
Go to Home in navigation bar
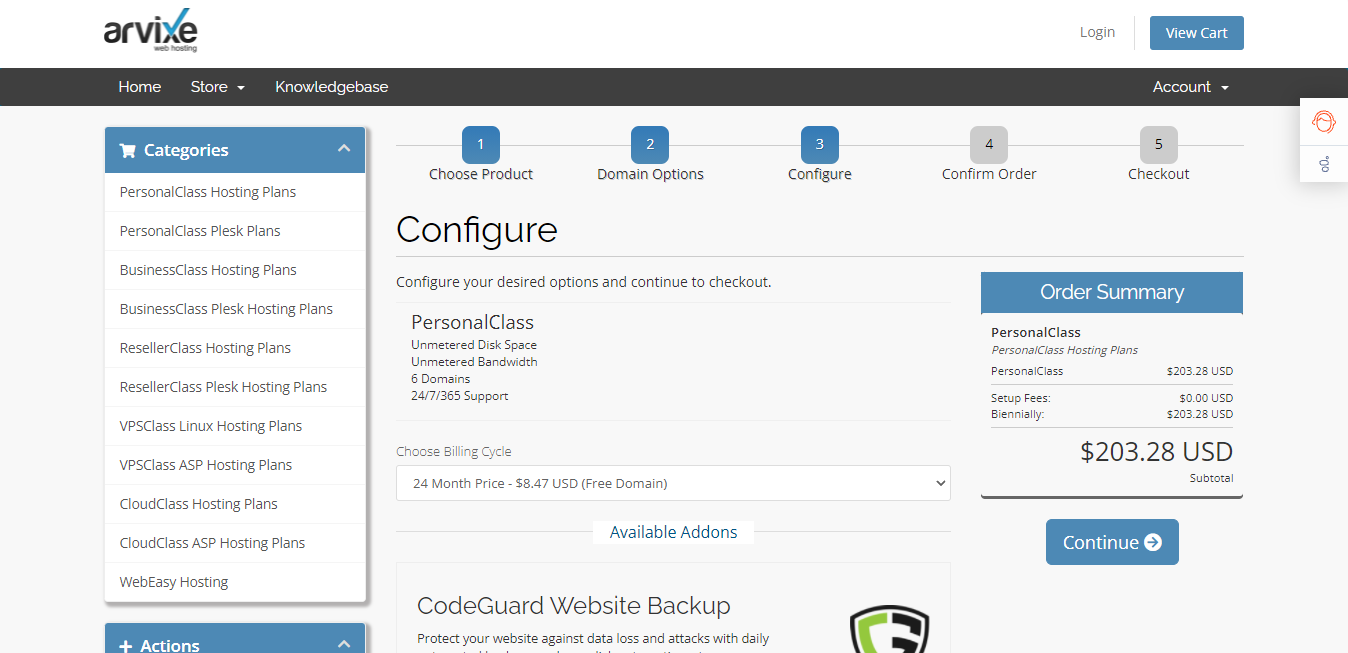click(x=140, y=87)
